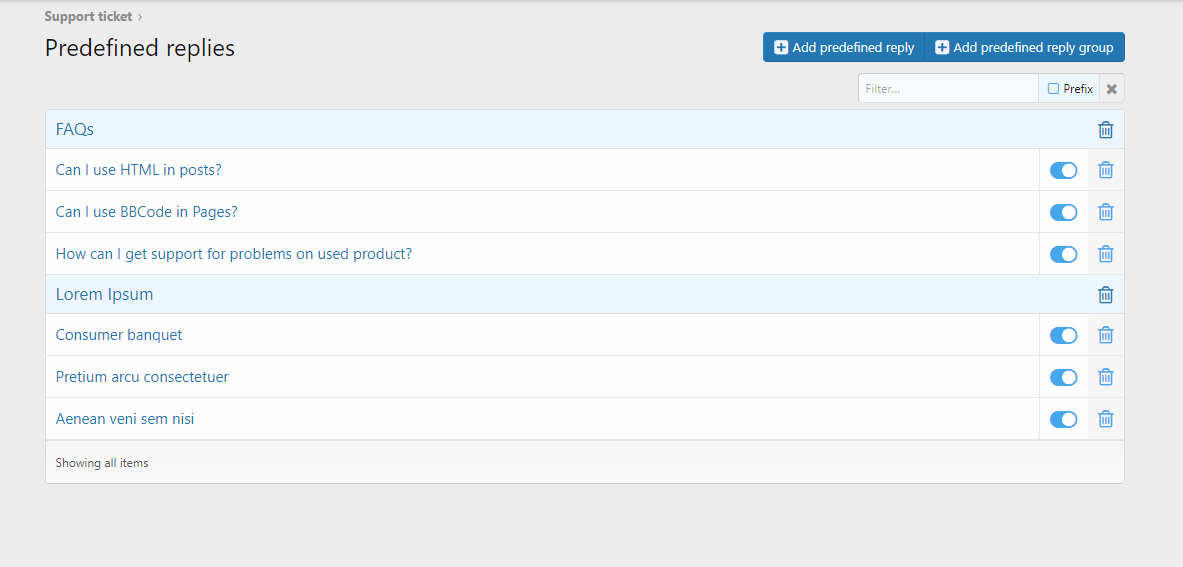Open the Support ticket breadcrumb
1183x567 pixels.
(x=88, y=16)
